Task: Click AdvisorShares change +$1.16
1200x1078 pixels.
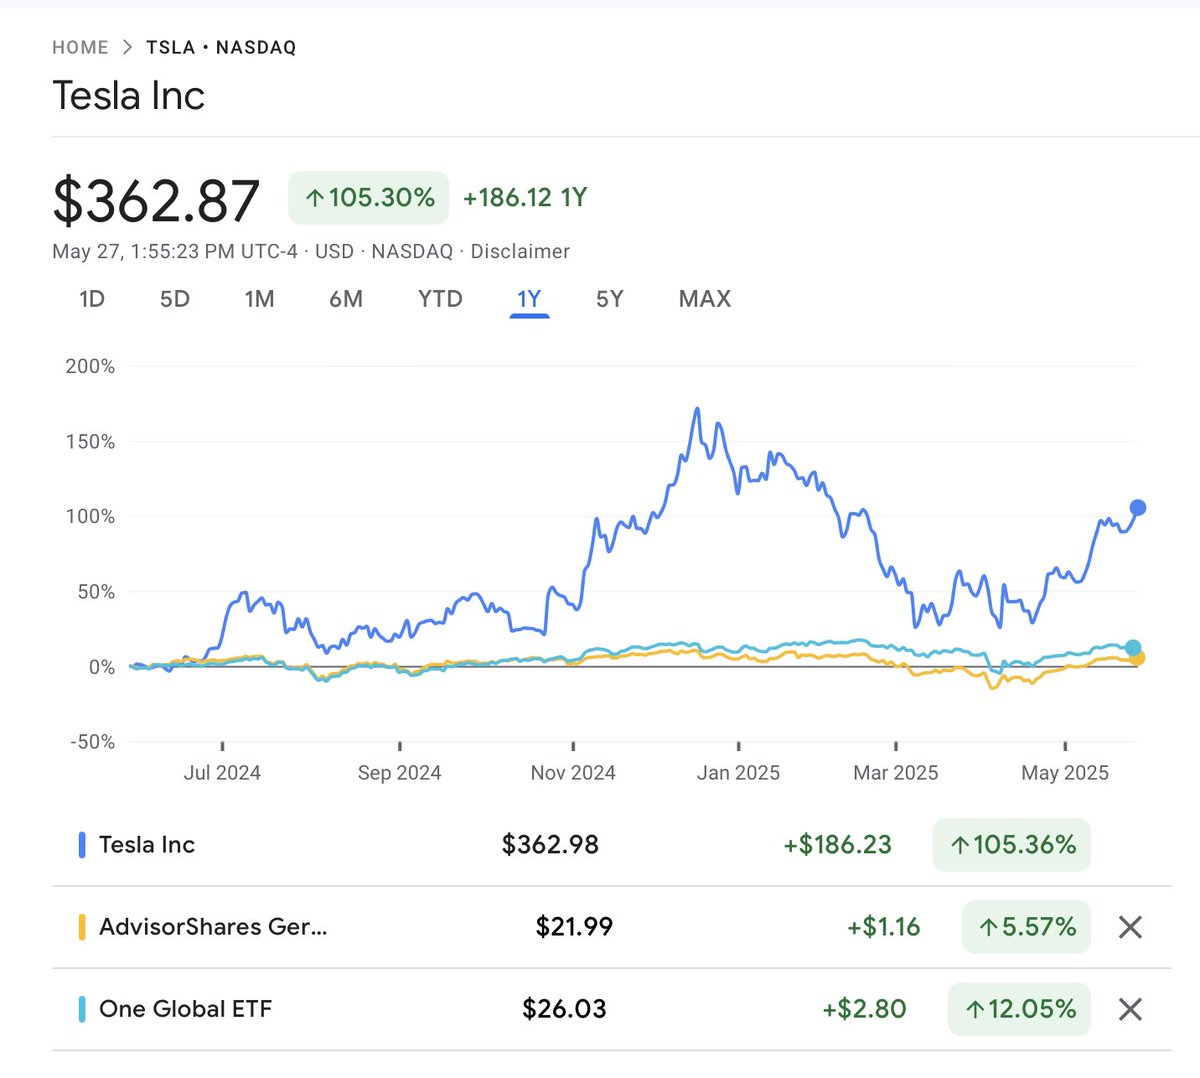Action: point(884,927)
